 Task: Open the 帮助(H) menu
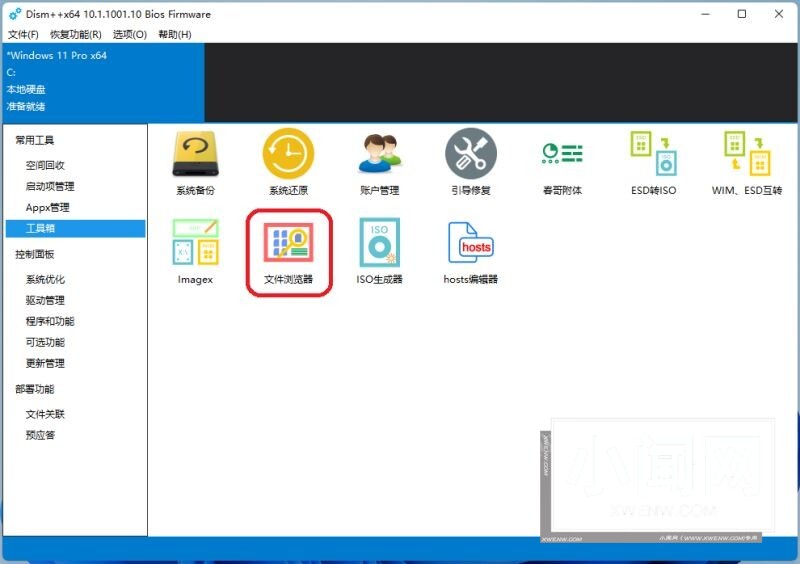174,35
